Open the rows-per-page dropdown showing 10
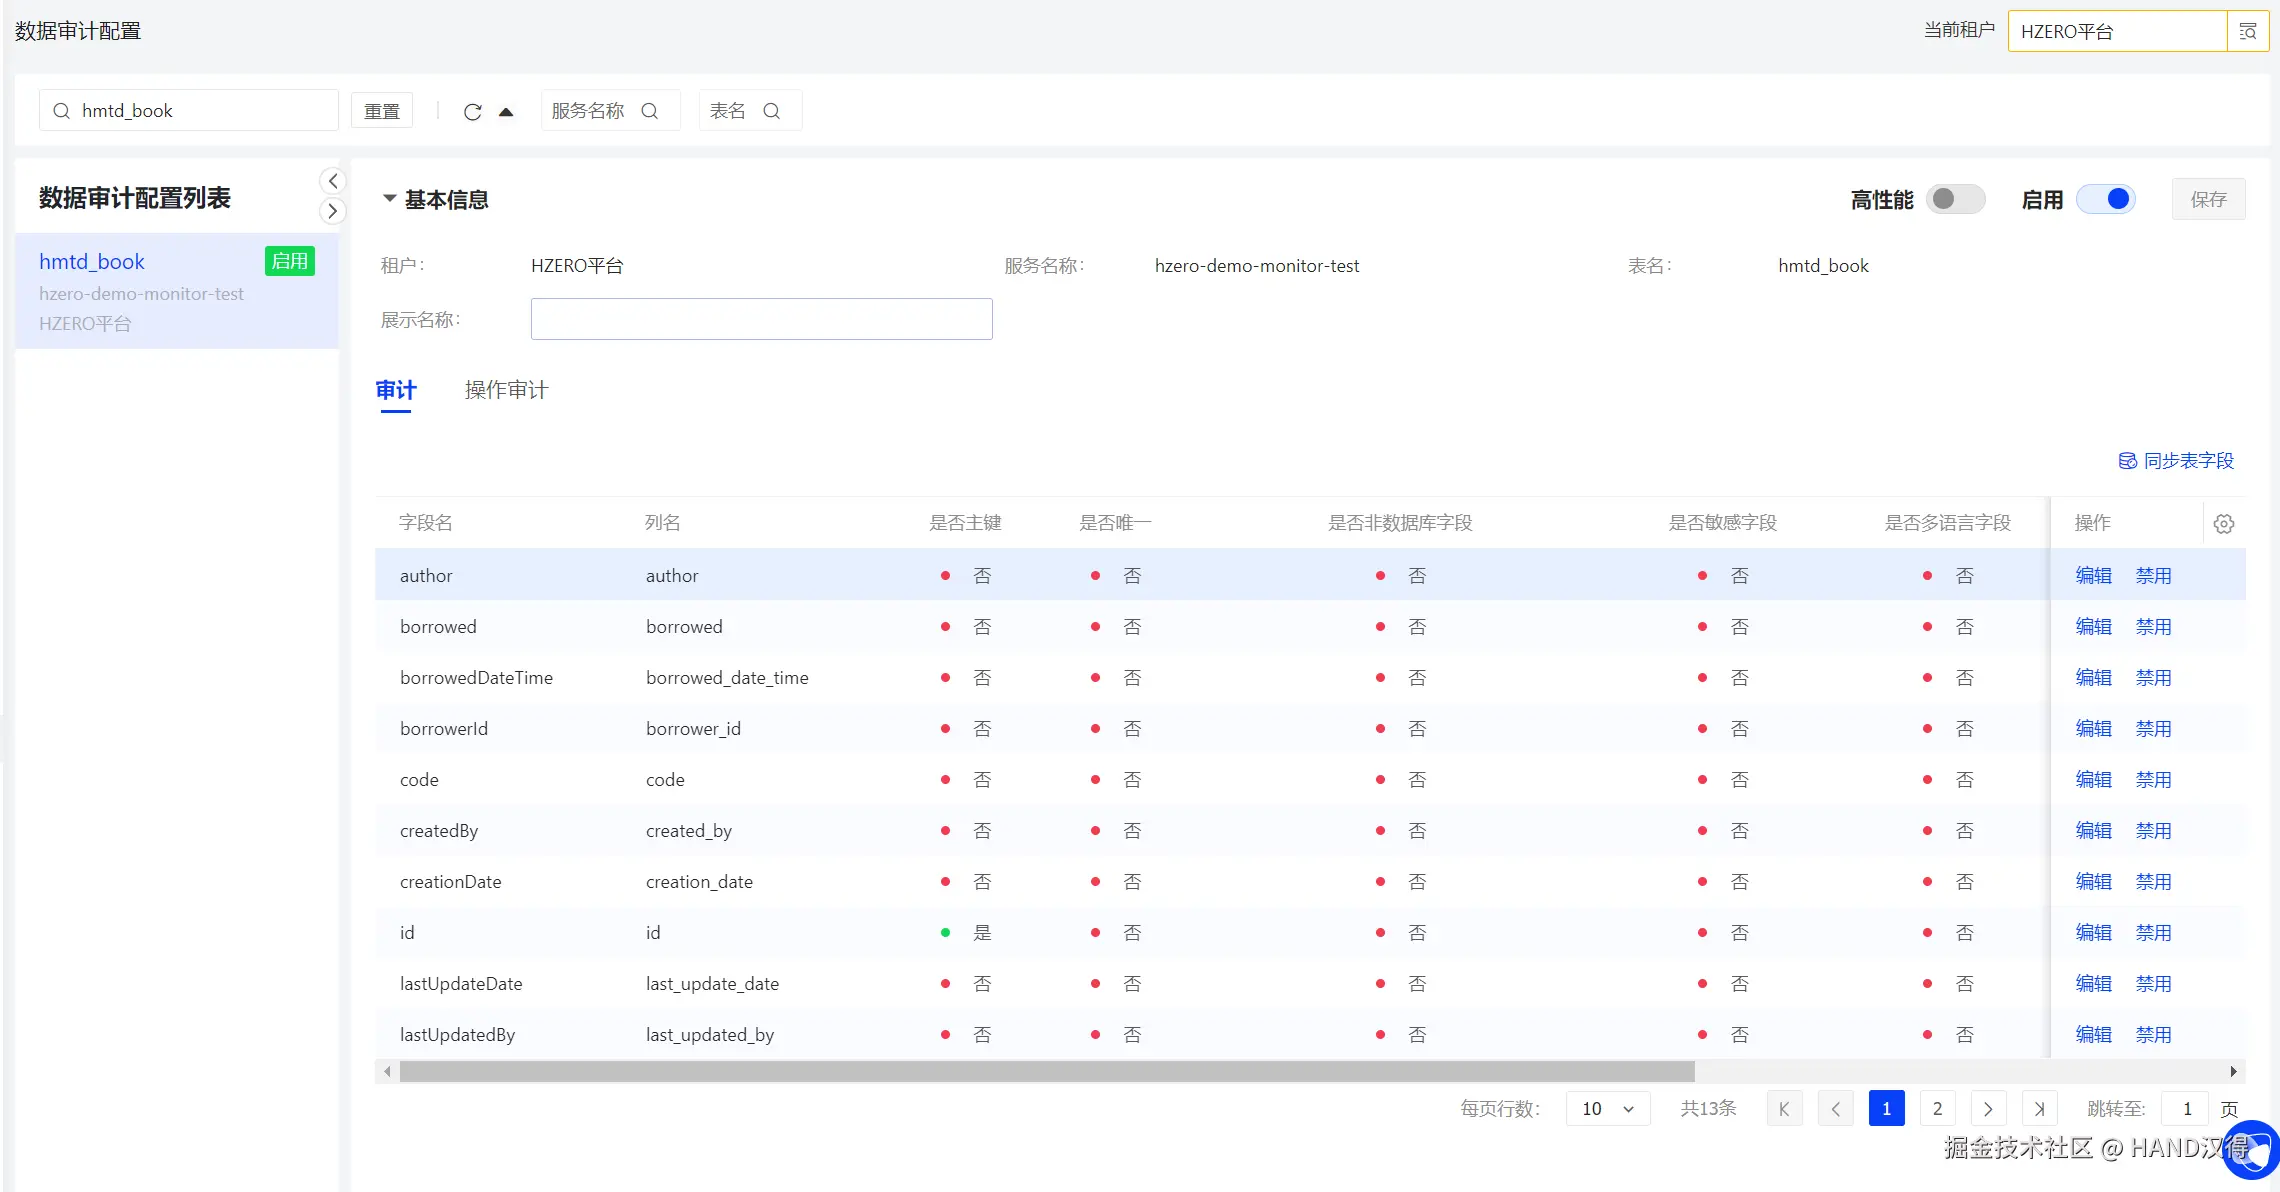Viewport: 2280px width, 1192px height. tap(1607, 1109)
